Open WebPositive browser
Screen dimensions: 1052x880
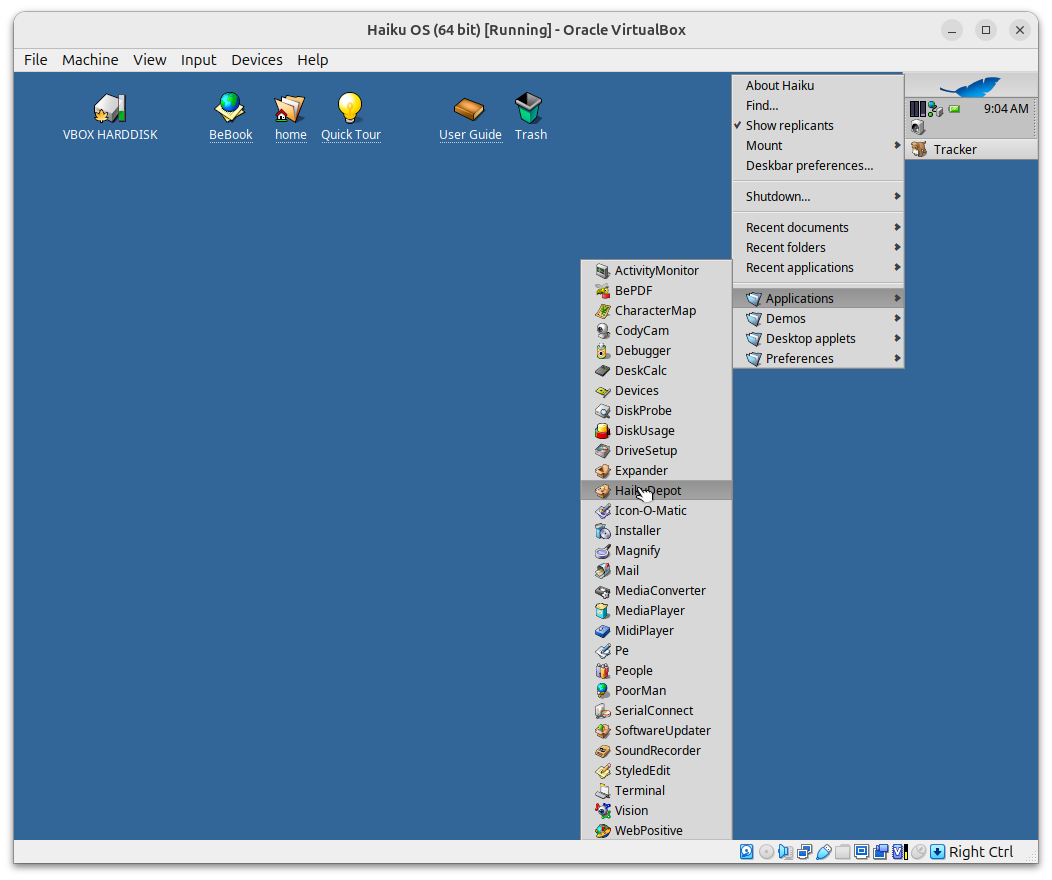pos(656,830)
